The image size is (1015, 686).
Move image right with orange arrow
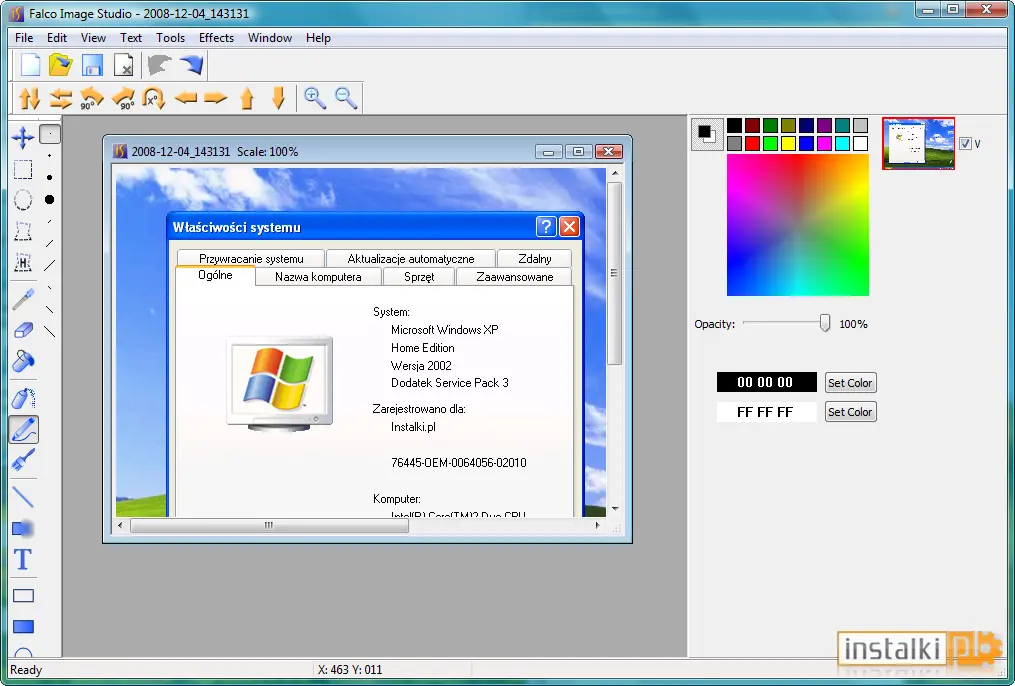click(x=216, y=98)
